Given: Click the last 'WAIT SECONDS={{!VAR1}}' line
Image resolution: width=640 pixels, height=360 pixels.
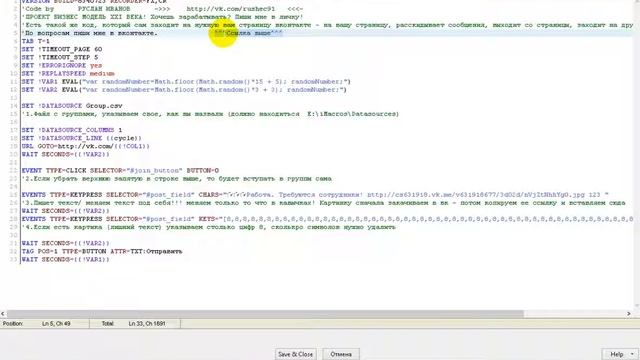Looking at the screenshot, I should (66, 259).
